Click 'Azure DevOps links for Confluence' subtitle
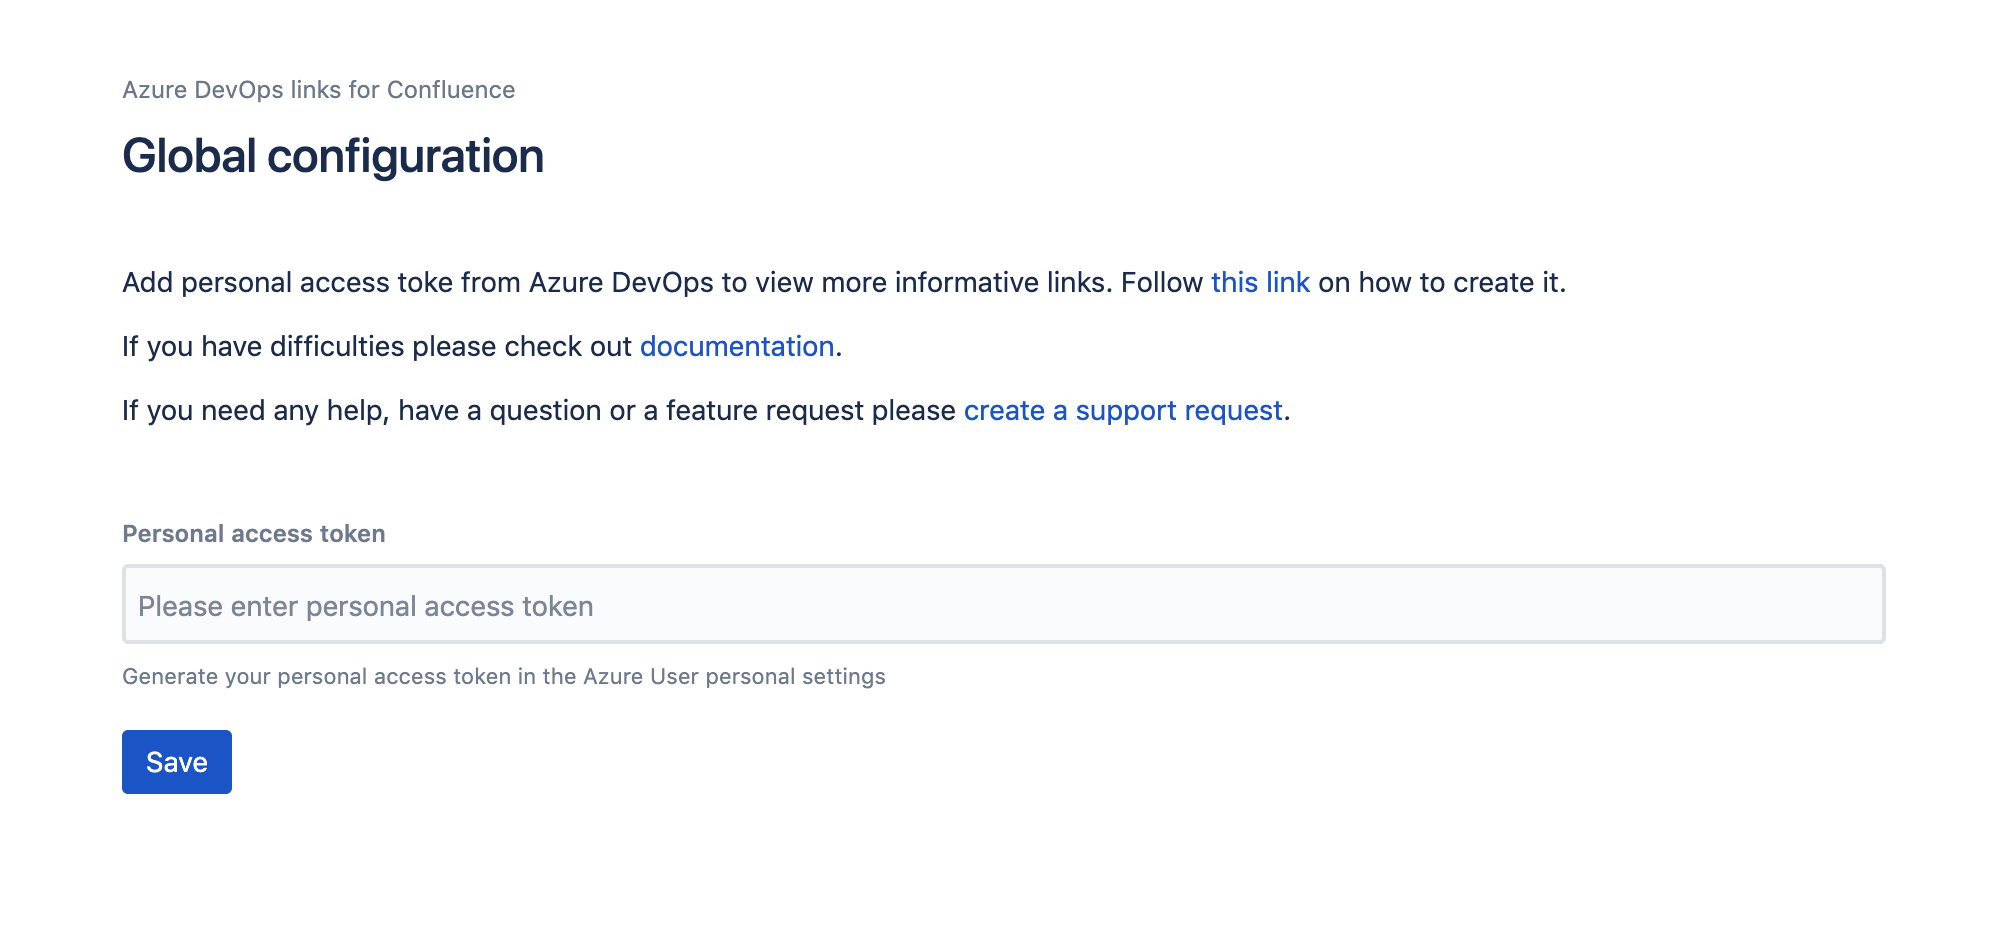Viewport: 1998px width, 948px height. click(318, 90)
